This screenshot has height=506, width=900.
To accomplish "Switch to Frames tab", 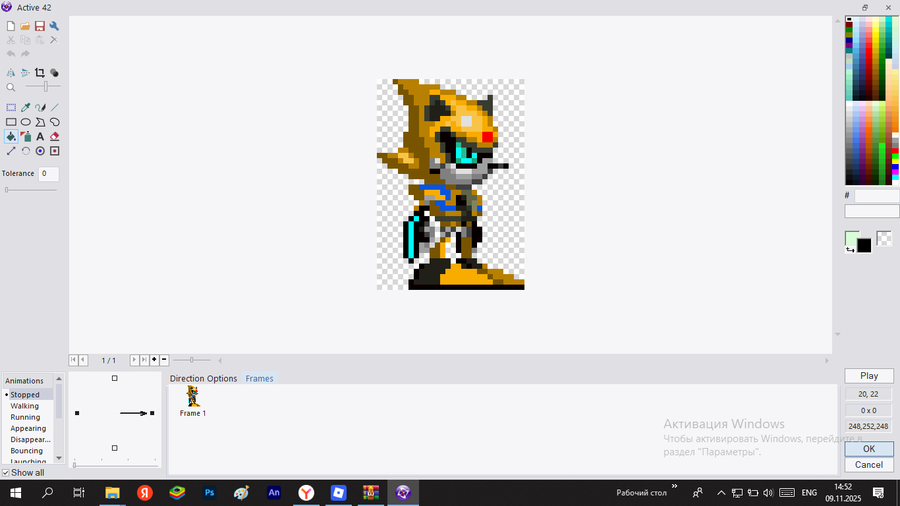I will 259,379.
